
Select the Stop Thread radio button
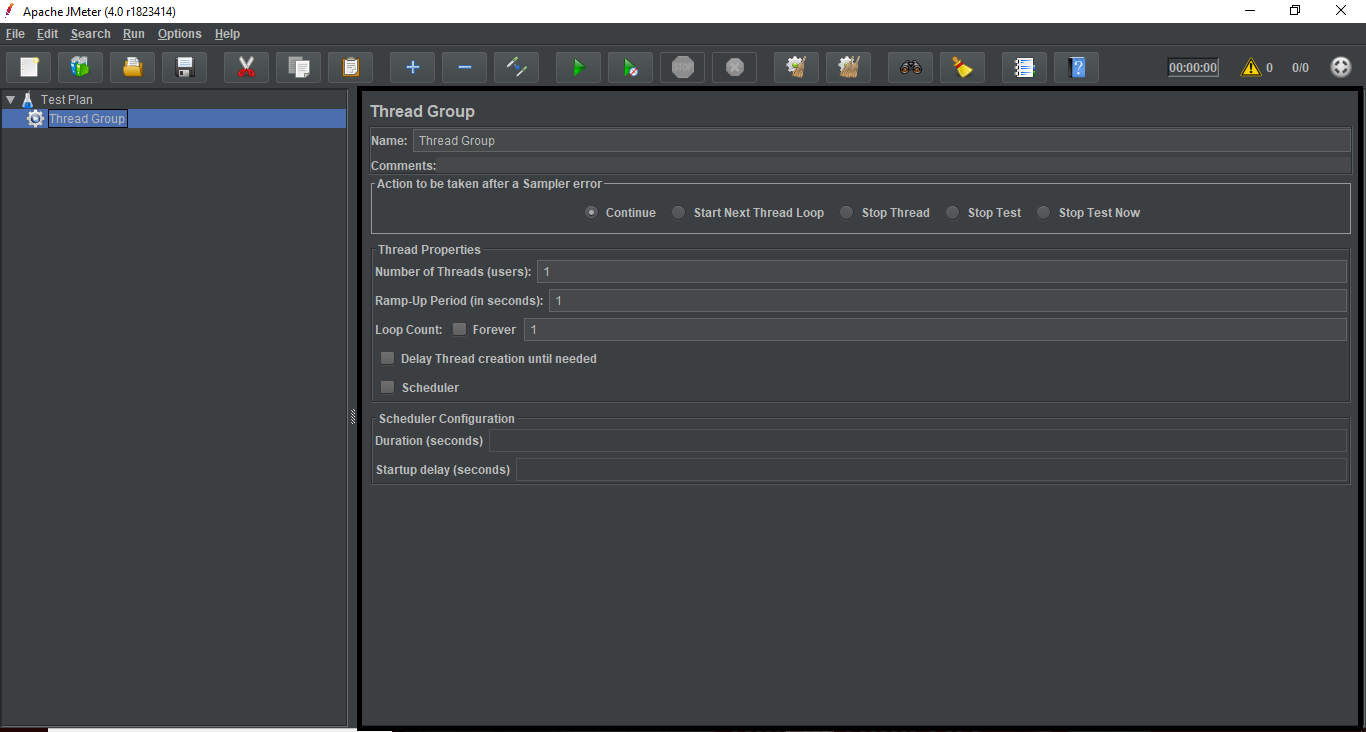pos(847,213)
